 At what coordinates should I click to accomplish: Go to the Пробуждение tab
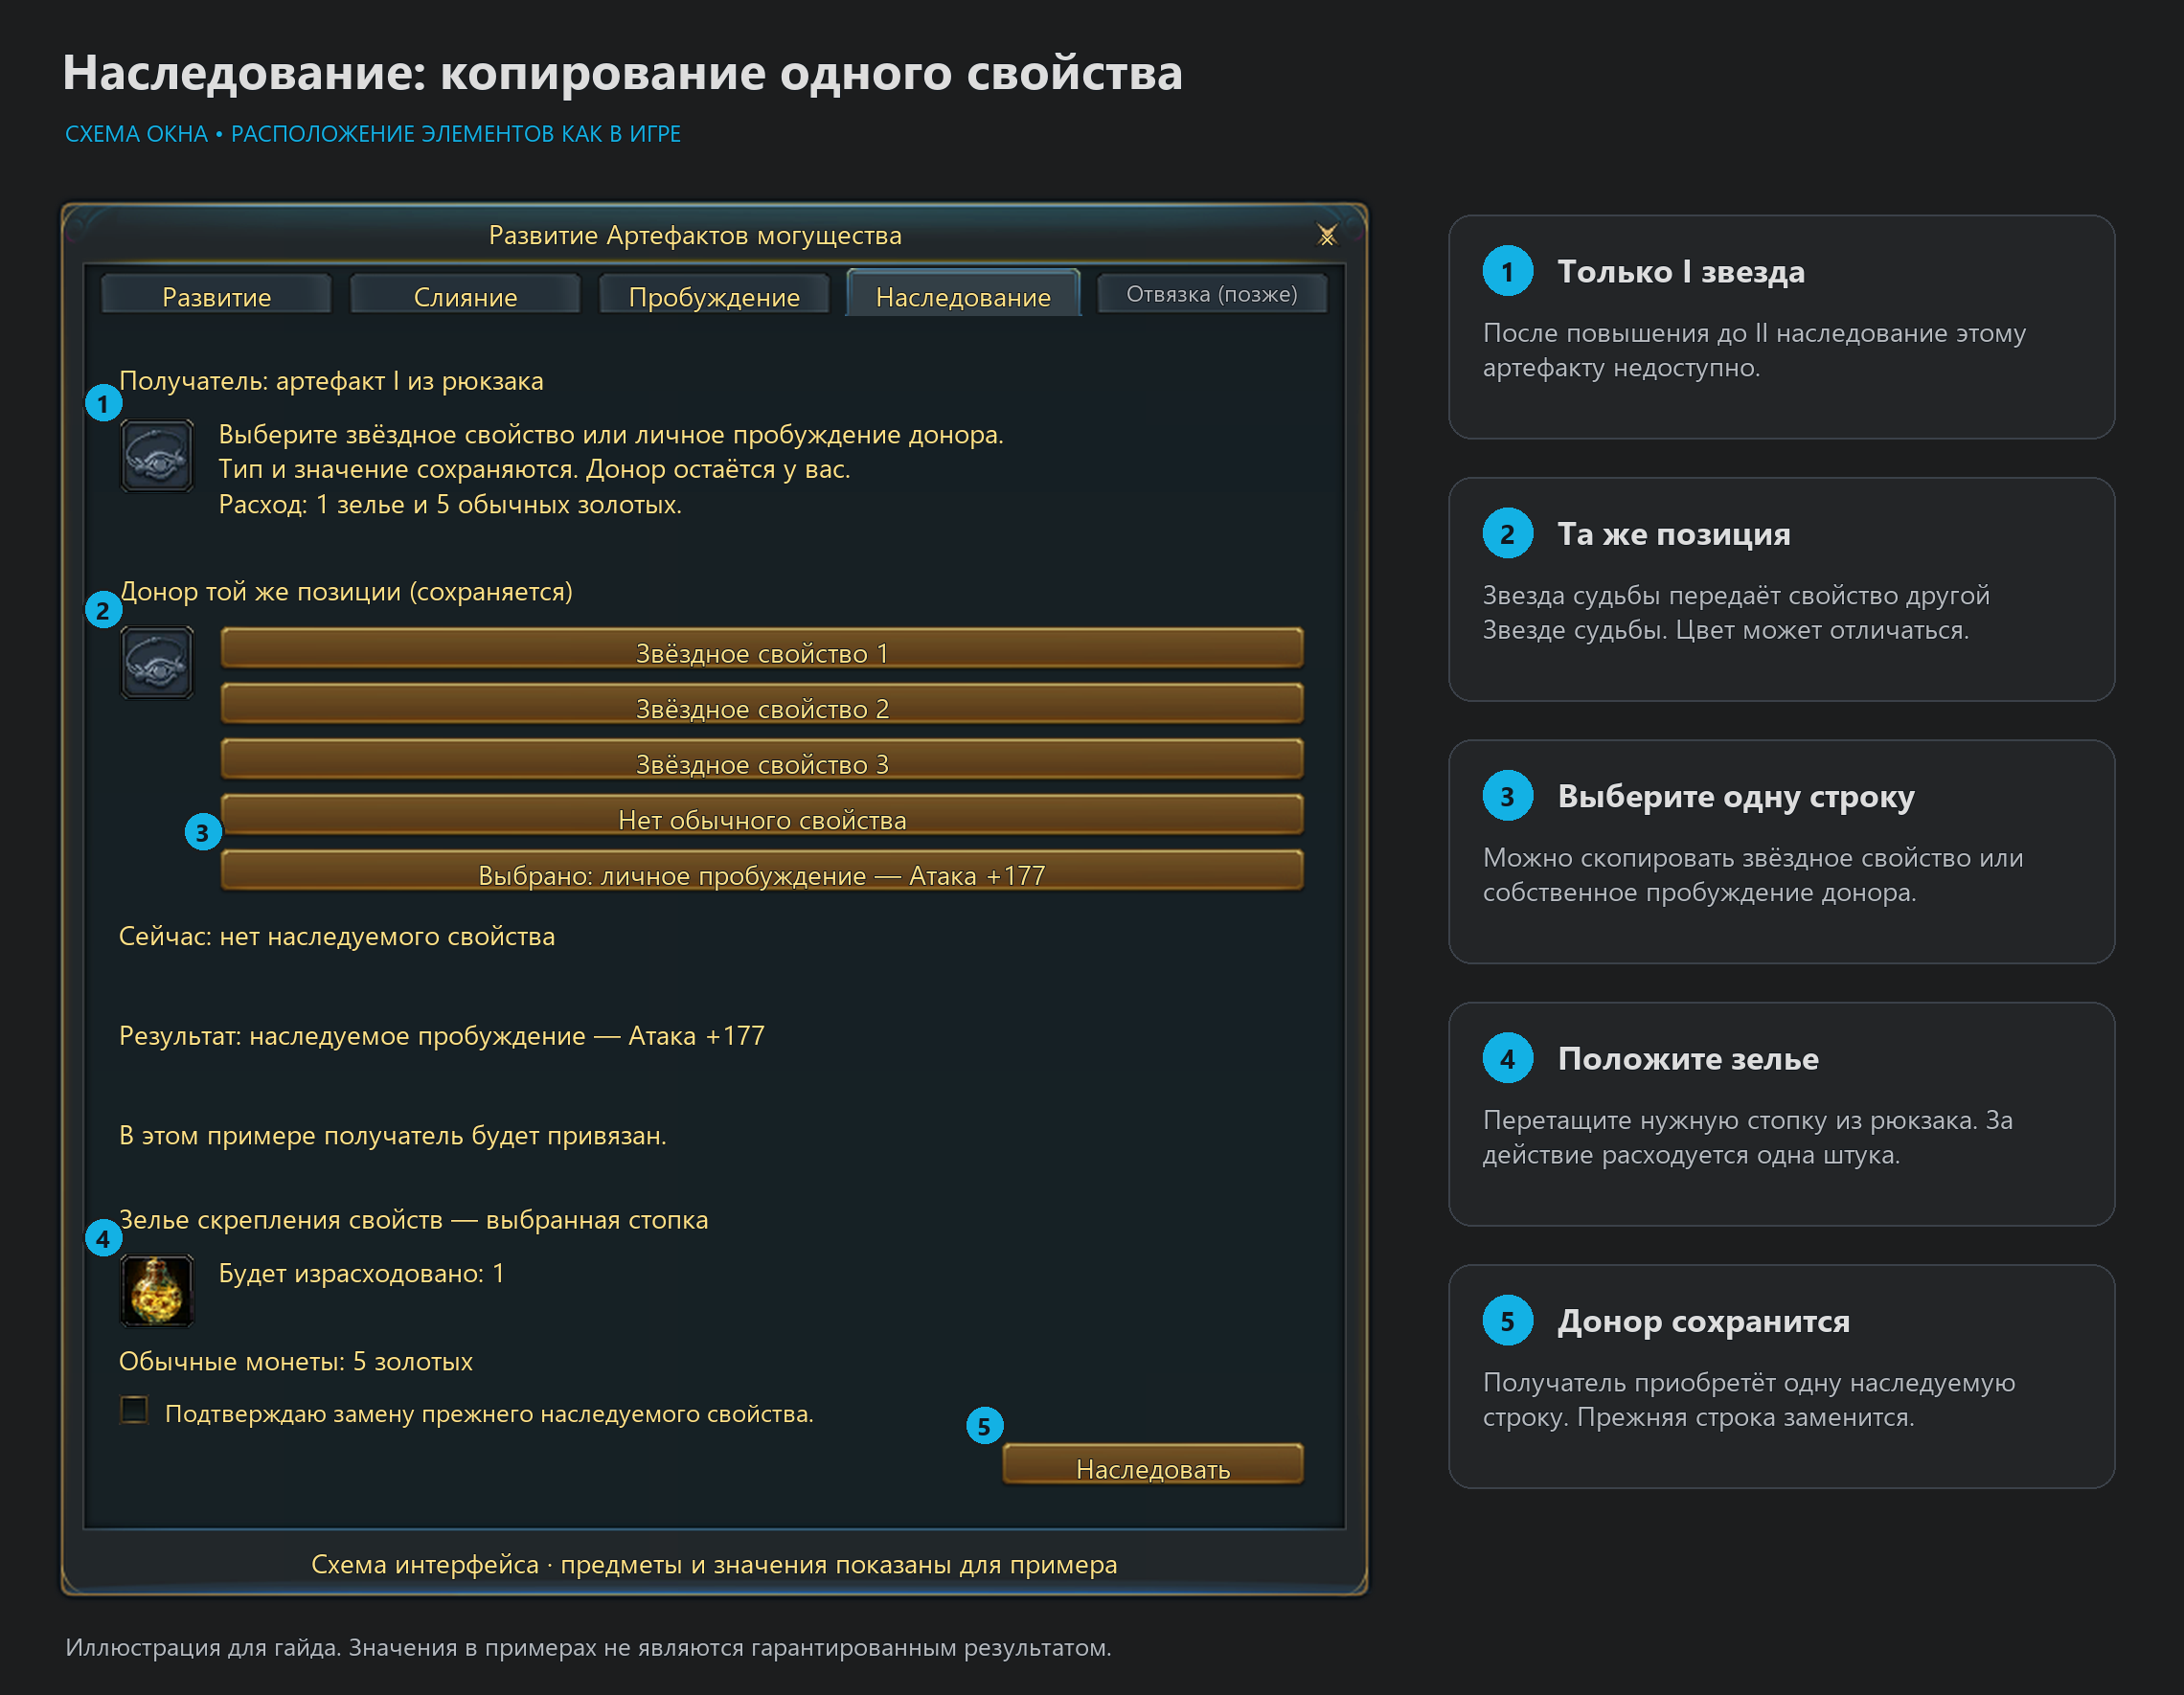click(x=714, y=296)
